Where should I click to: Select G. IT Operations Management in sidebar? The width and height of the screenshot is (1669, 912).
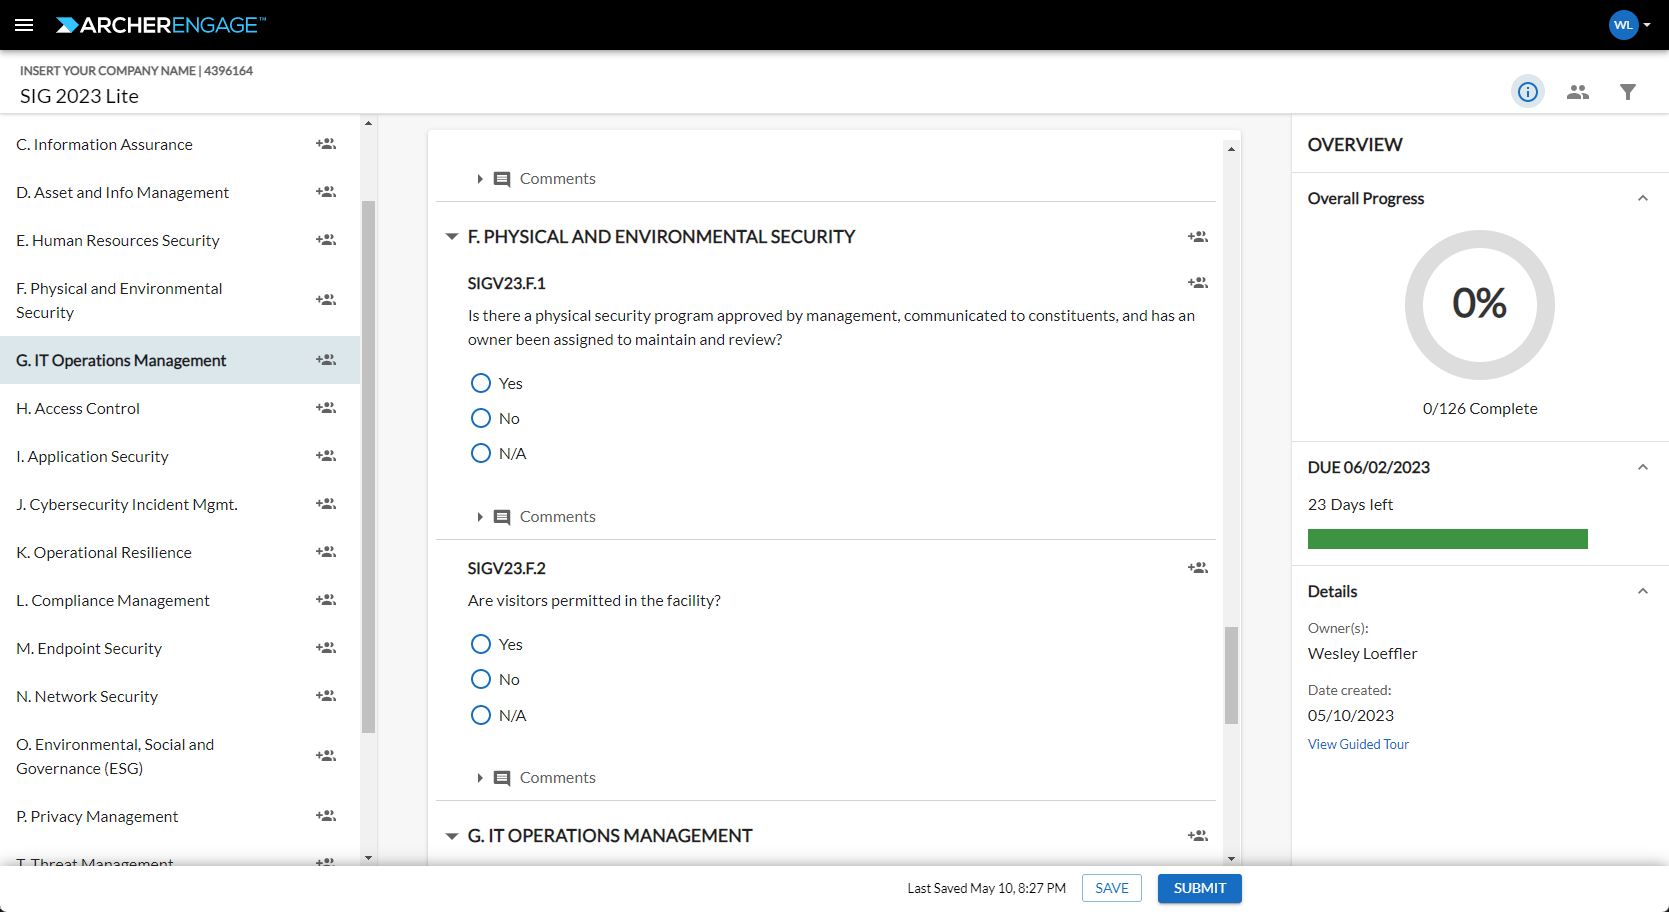(x=121, y=359)
